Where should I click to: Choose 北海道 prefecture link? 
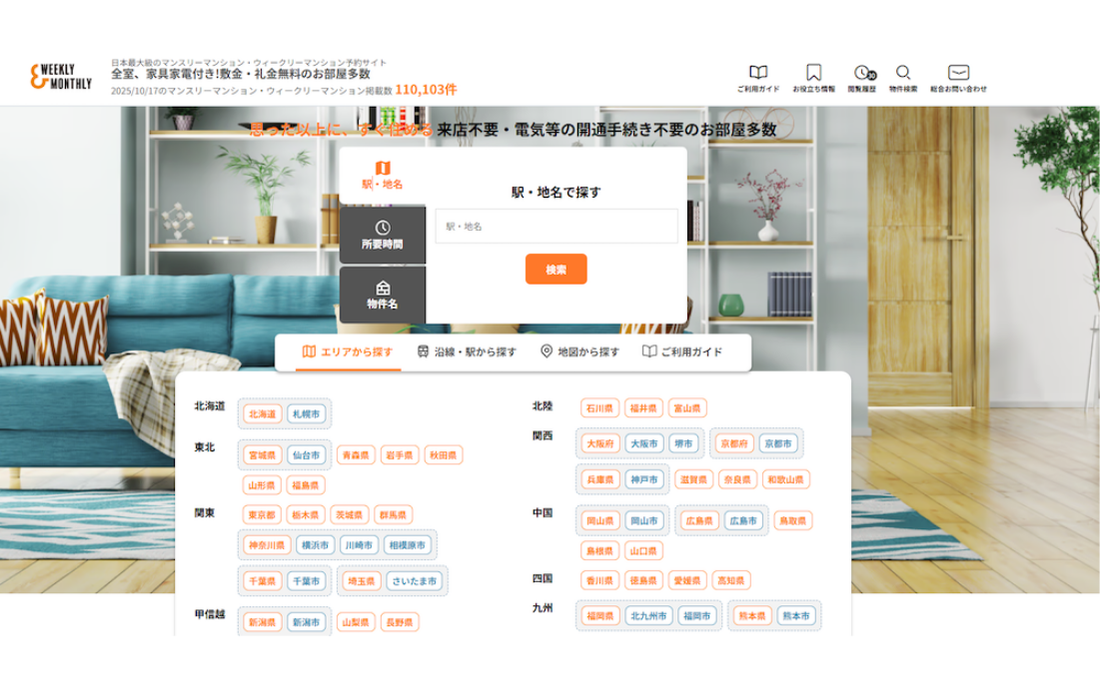tap(262, 414)
